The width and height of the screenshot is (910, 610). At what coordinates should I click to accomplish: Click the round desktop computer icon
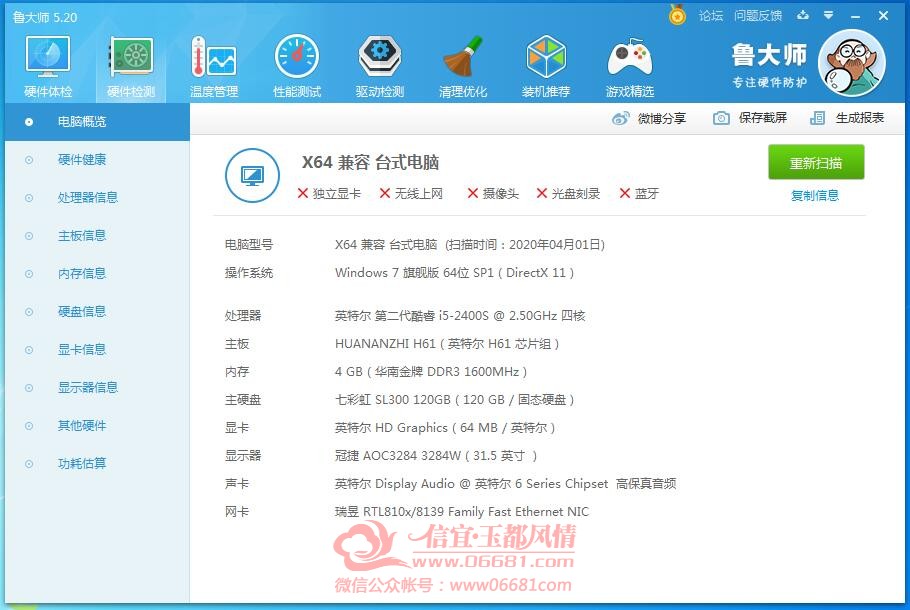(x=252, y=175)
